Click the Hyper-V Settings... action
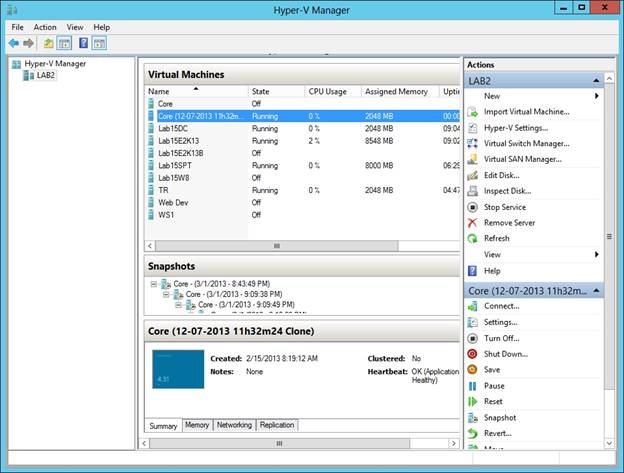This screenshot has height=473, width=624. coord(516,128)
